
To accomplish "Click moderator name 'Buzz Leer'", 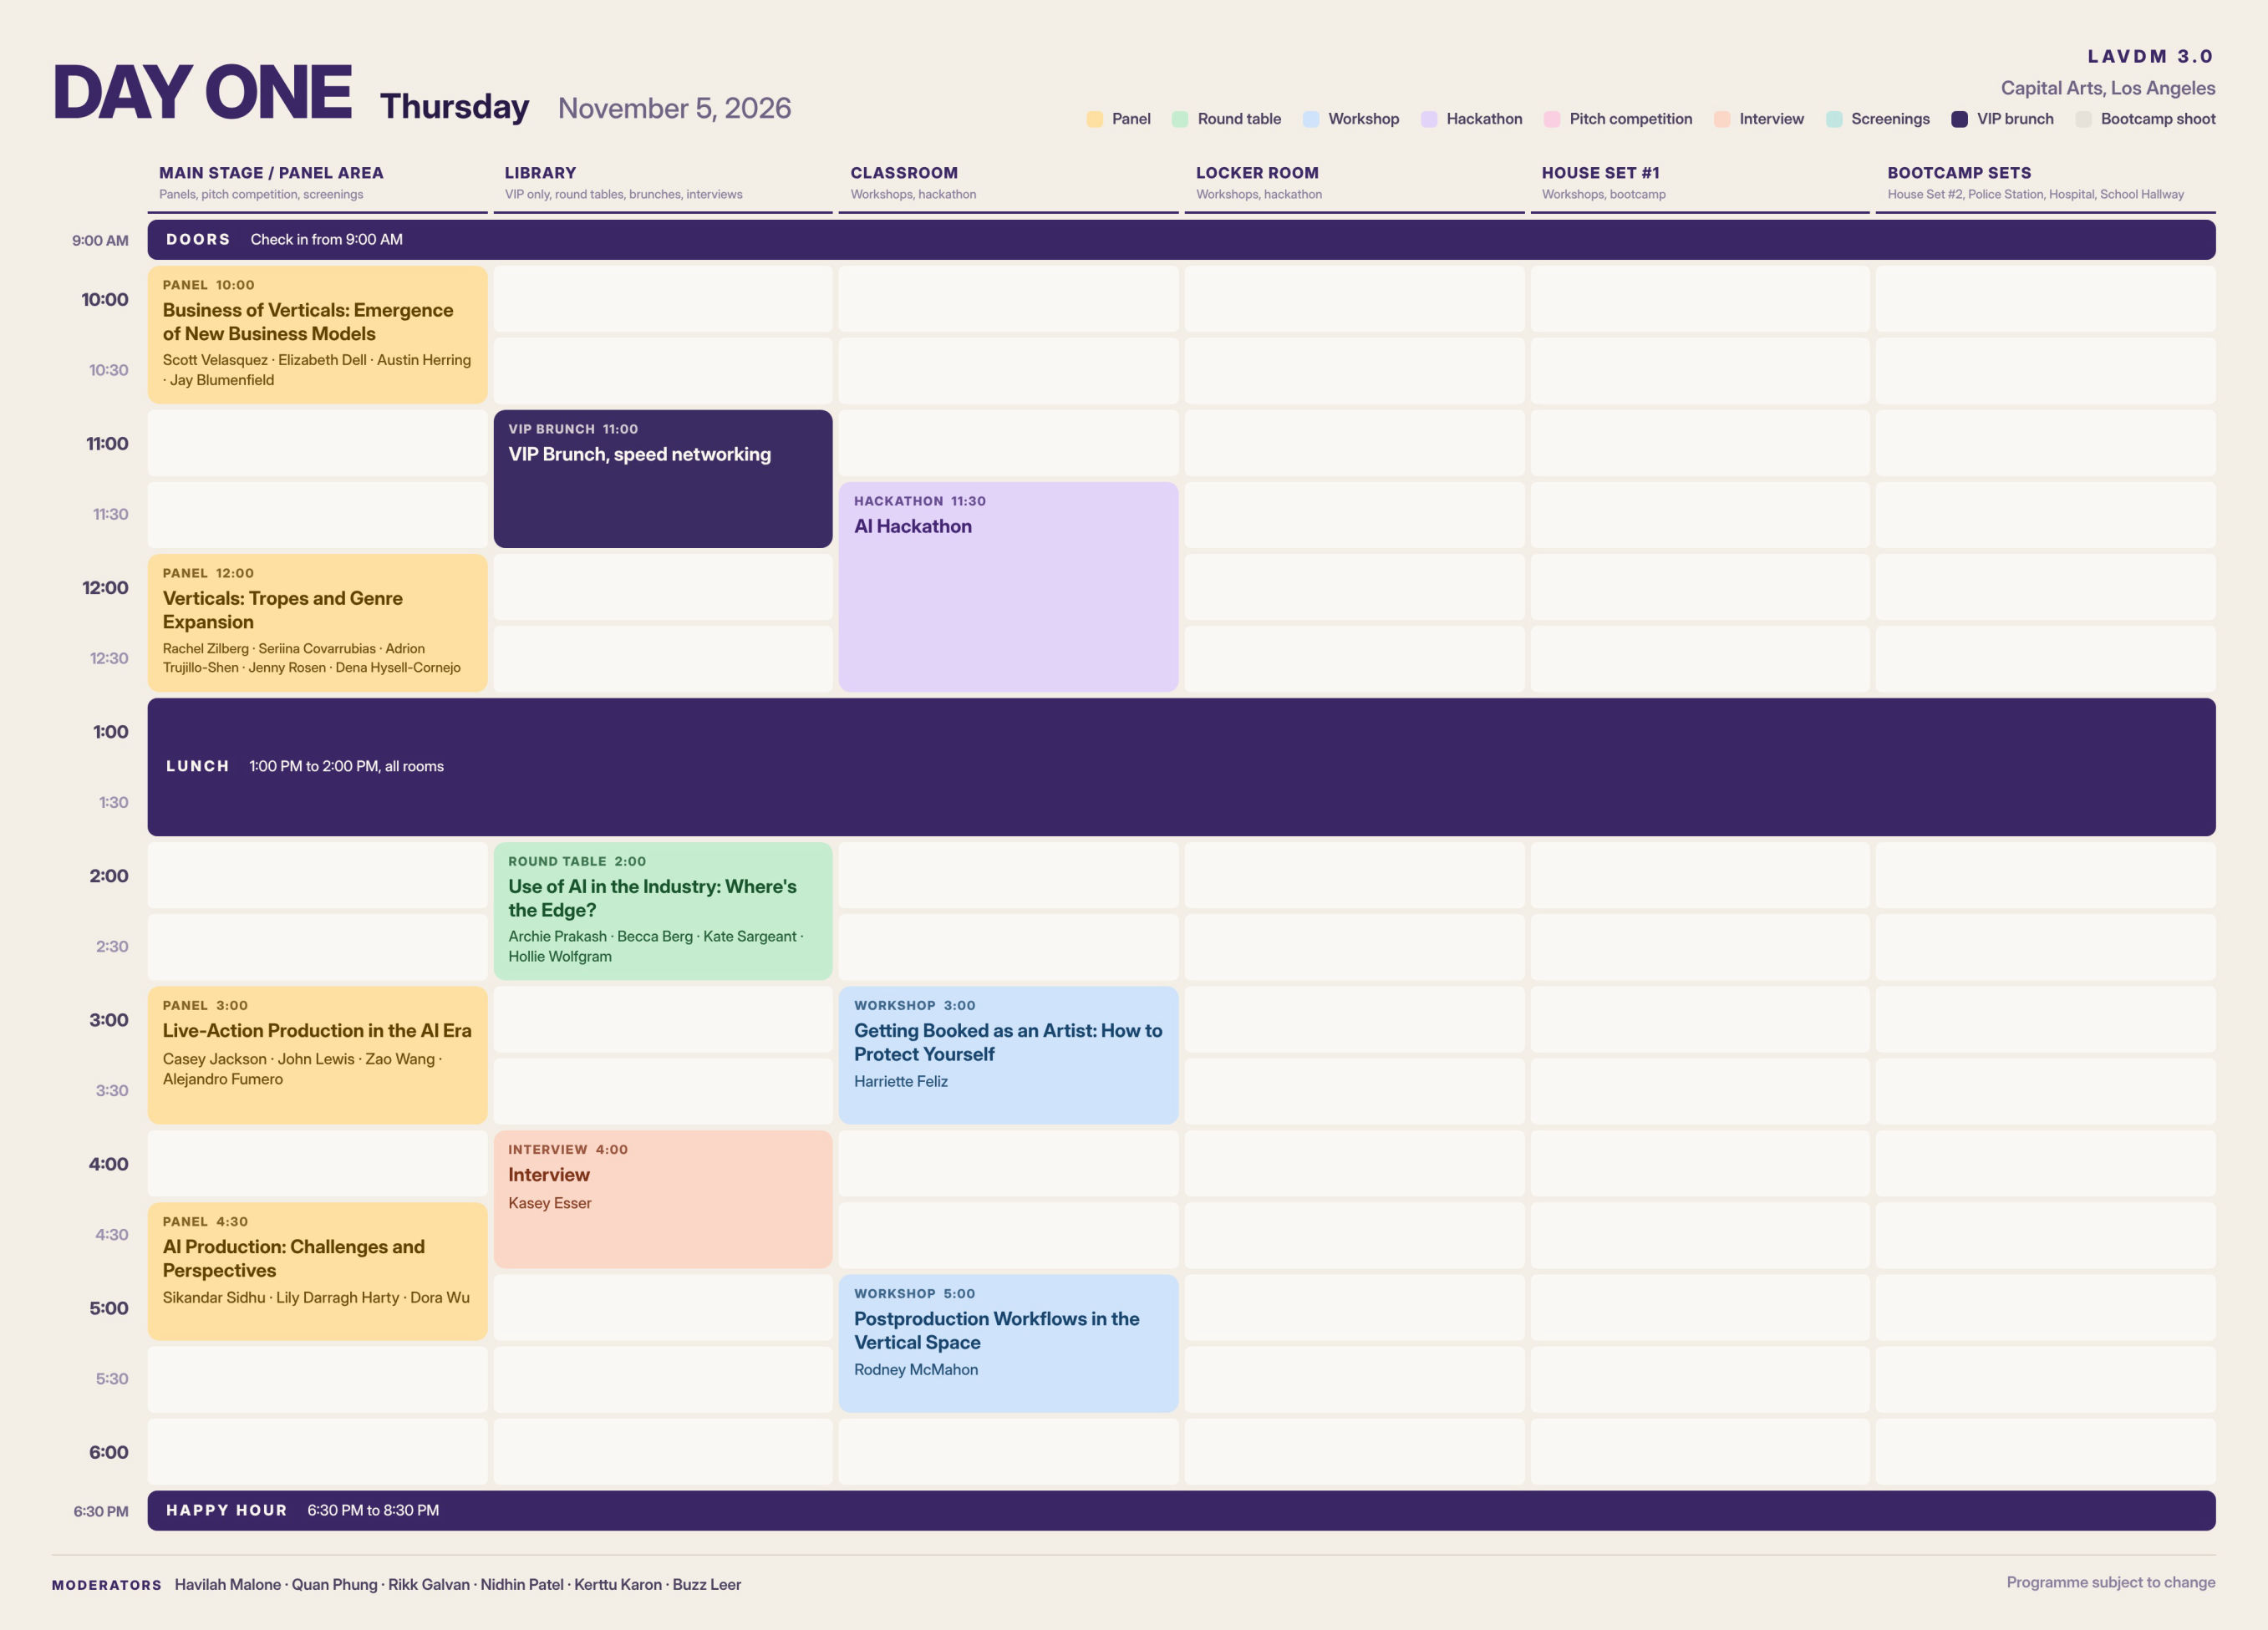I will click(x=707, y=1584).
